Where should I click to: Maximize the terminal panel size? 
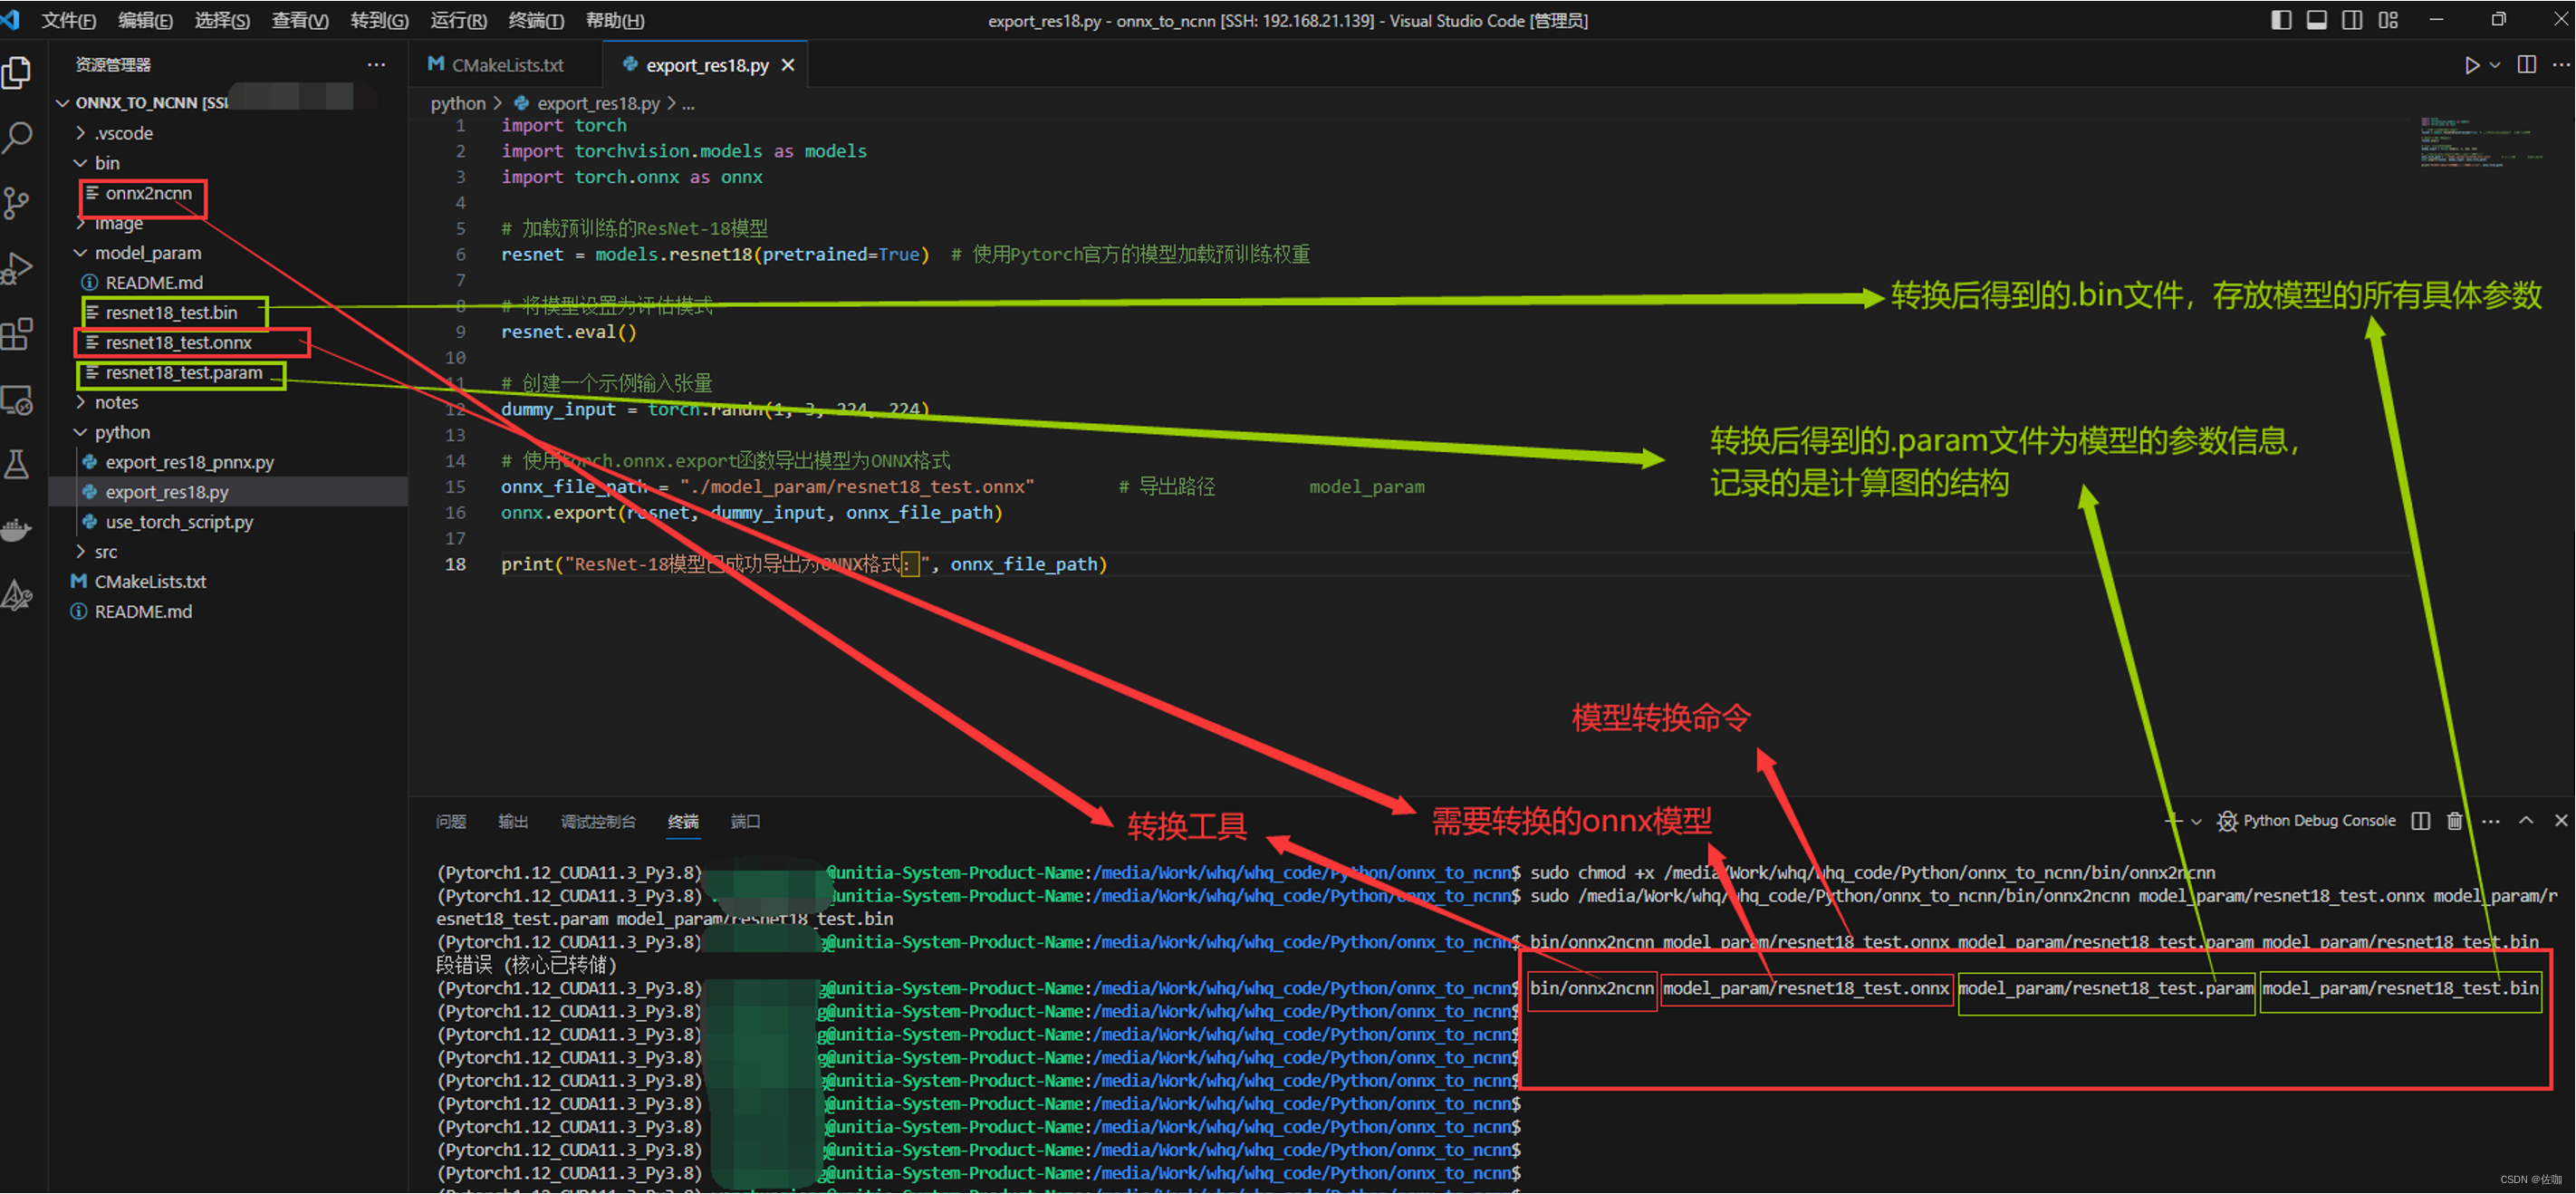tap(2526, 821)
